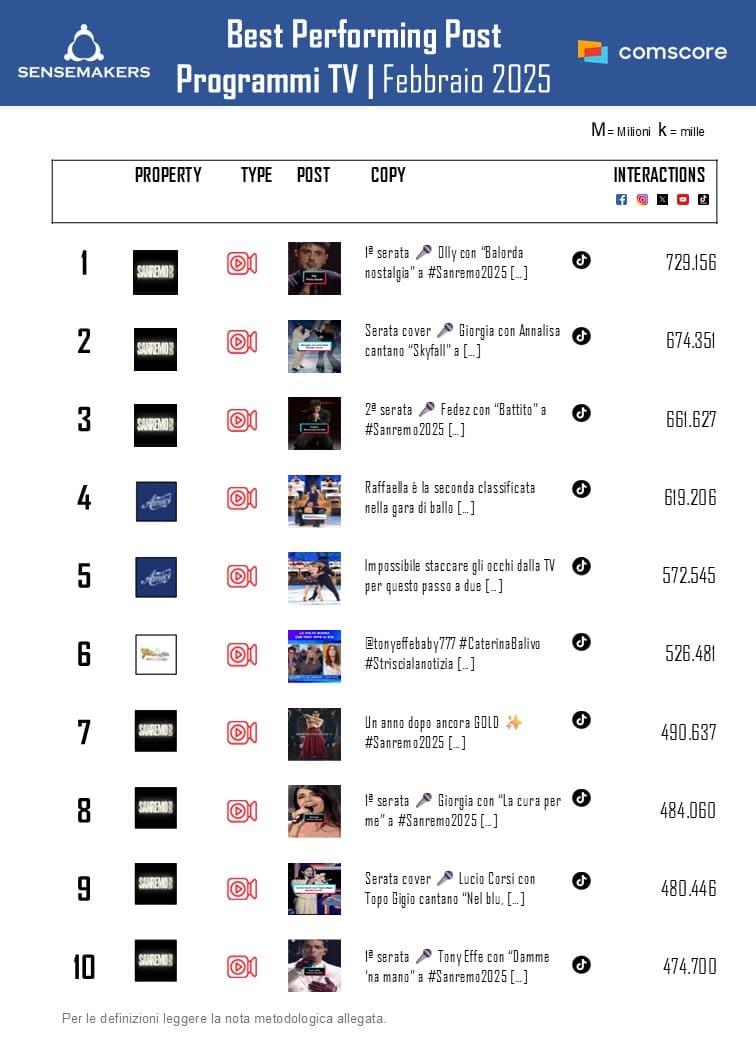Click the Instagram icon under Interactions
This screenshot has width=756, height=1058.
642,199
